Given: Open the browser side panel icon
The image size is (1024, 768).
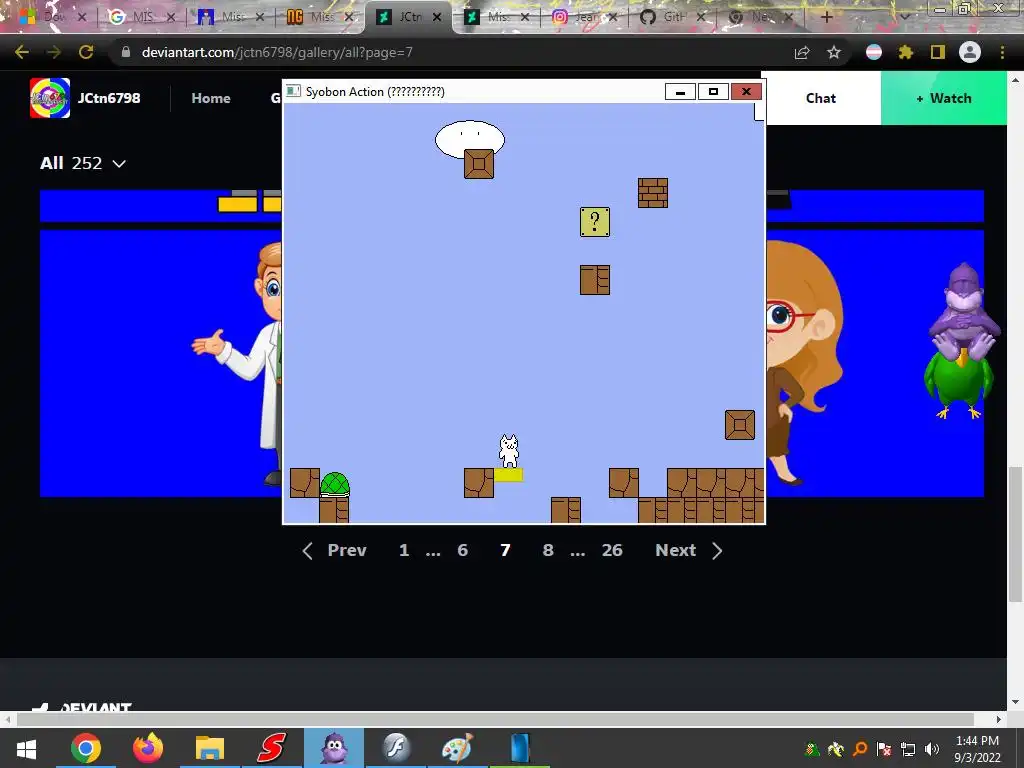Looking at the screenshot, I should pos(938,52).
